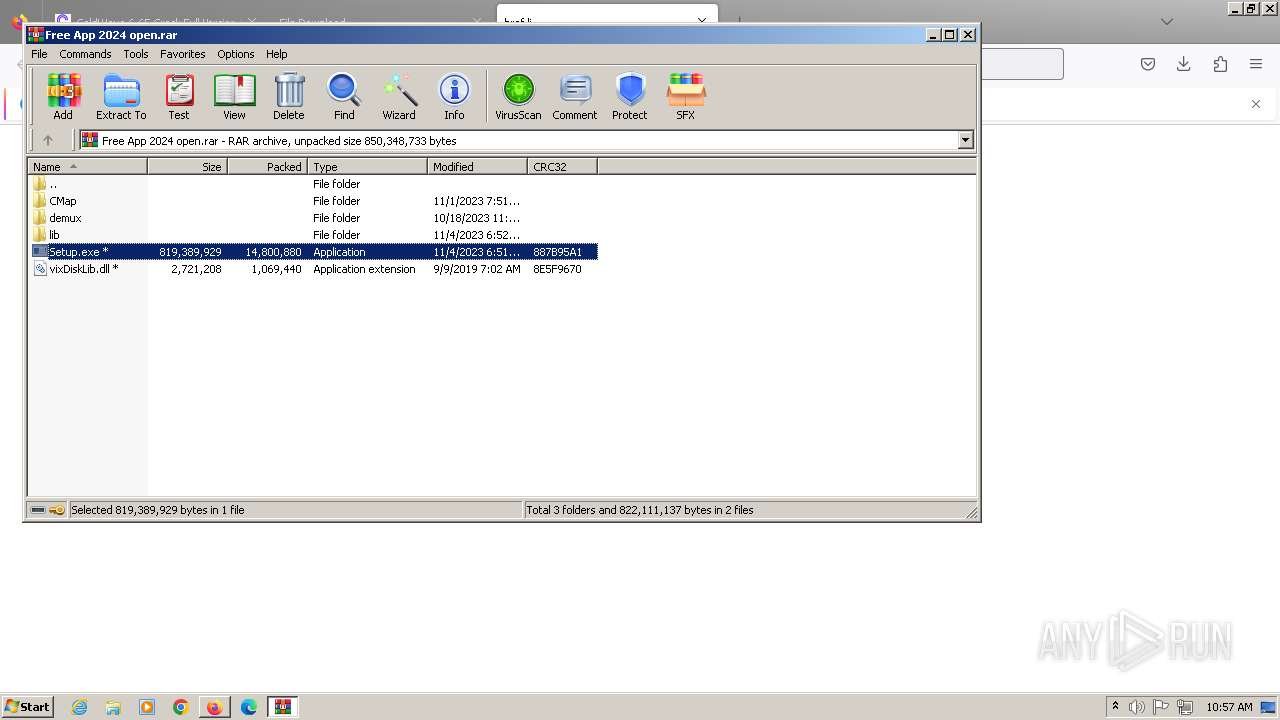Click the Application extension type cell
Image resolution: width=1280 pixels, height=720 pixels.
[x=364, y=269]
